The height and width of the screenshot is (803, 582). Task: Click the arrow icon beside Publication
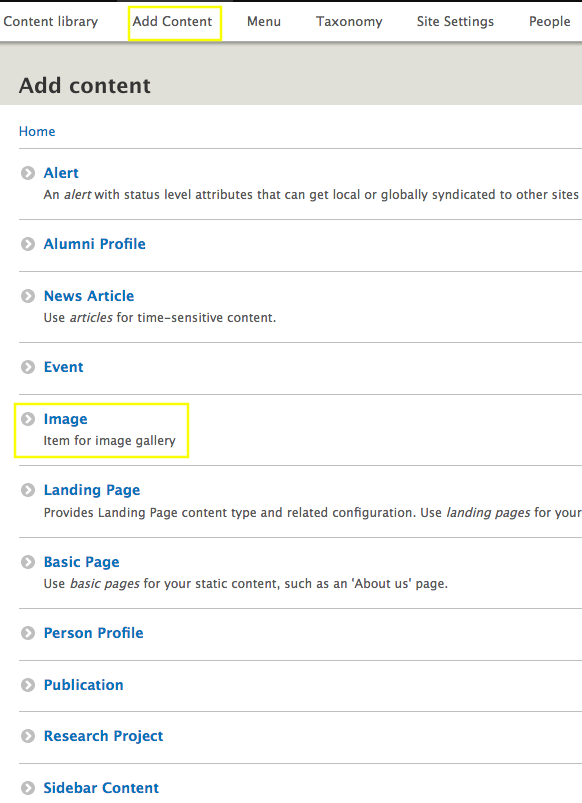point(29,685)
